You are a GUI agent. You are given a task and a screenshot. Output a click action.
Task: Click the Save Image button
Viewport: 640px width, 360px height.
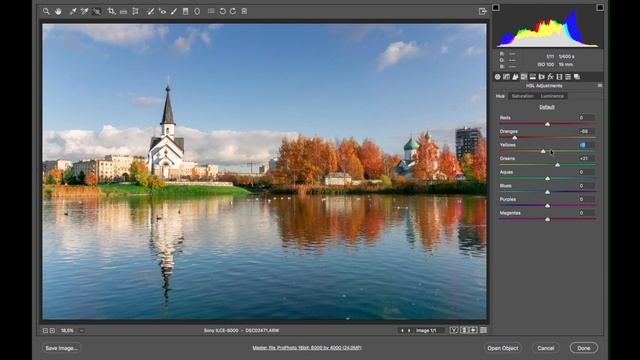61,348
